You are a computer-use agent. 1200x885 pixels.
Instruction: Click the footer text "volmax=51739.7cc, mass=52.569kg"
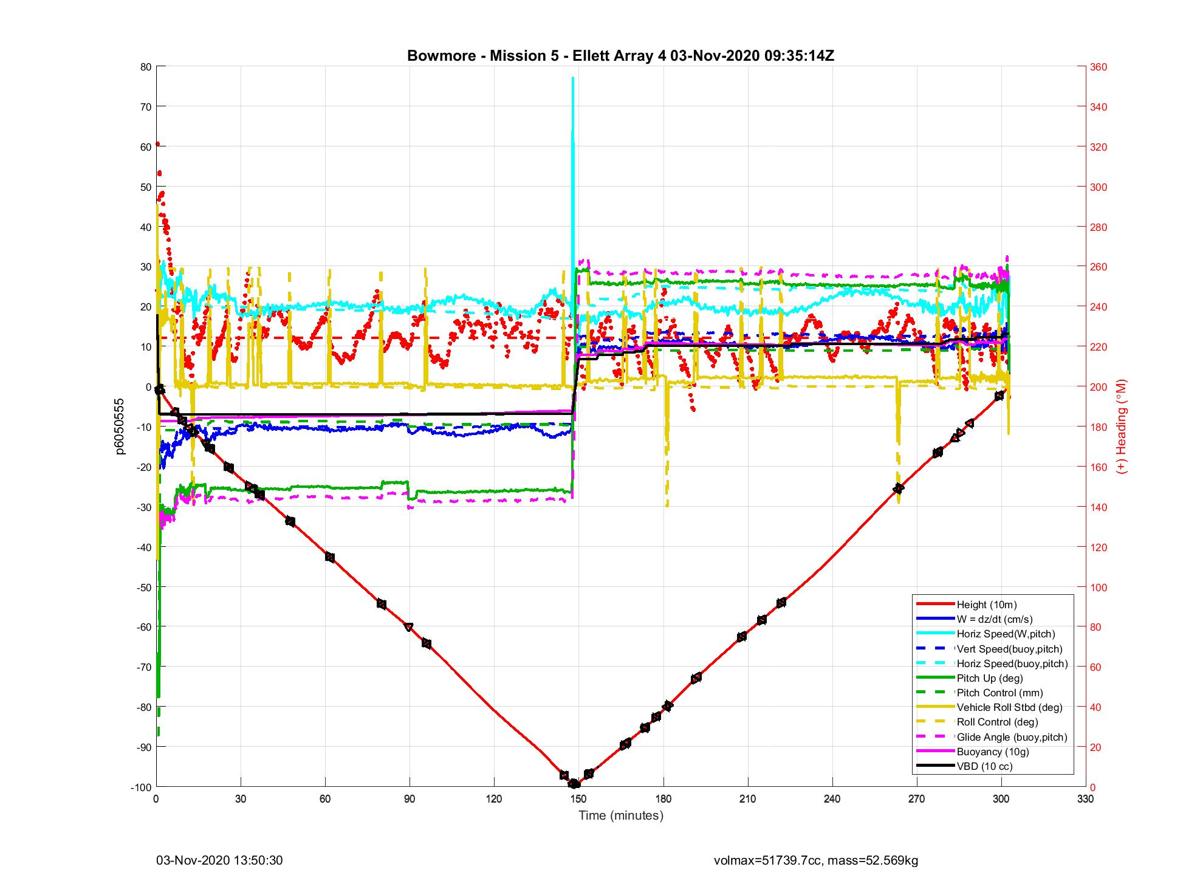point(815,860)
